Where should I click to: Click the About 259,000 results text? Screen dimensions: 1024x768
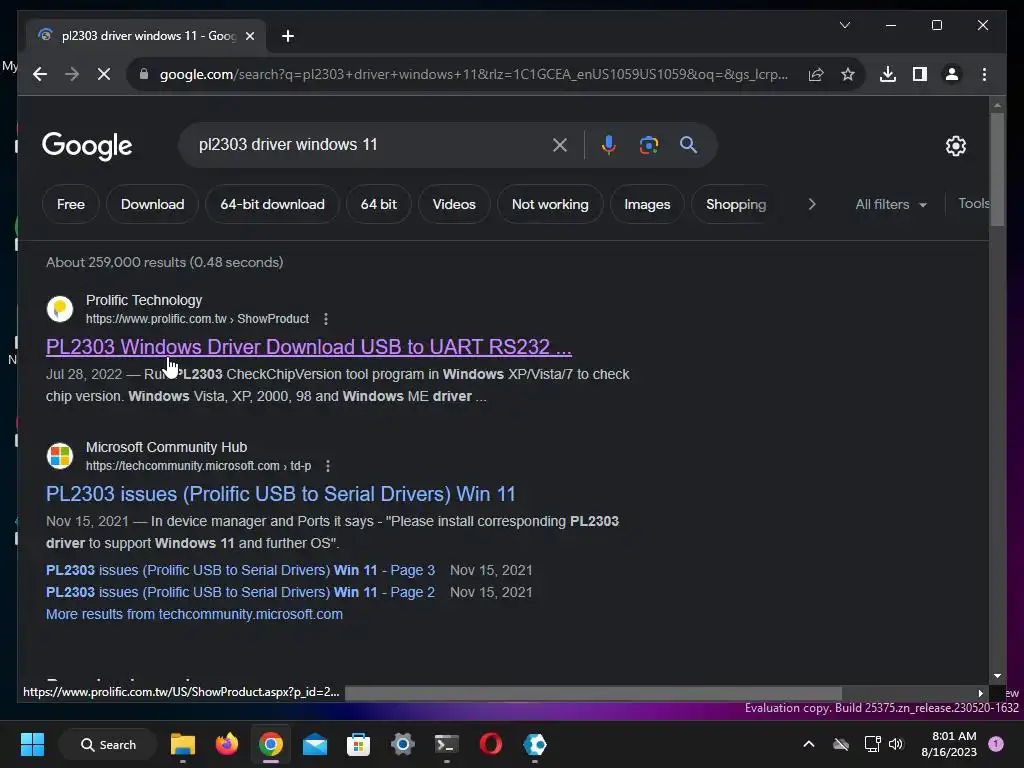[x=165, y=263]
